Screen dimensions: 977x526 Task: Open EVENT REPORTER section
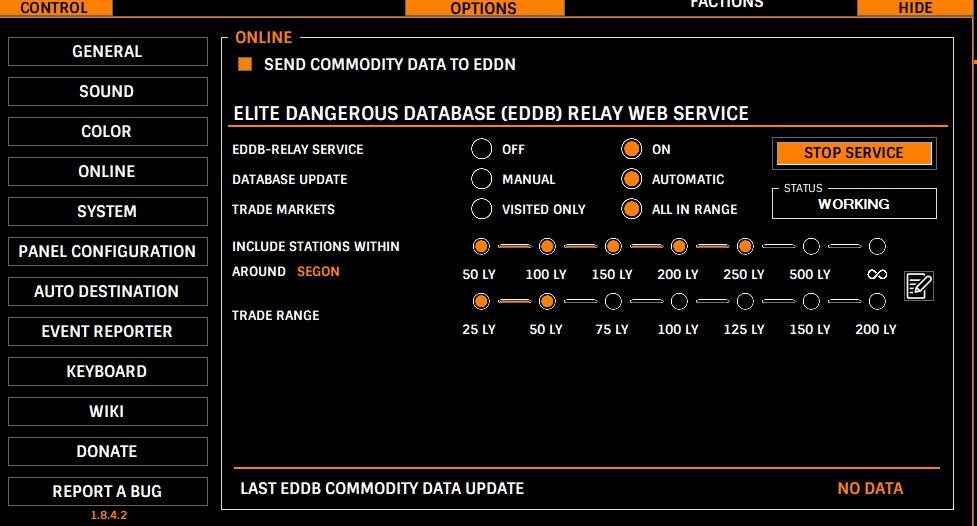[x=108, y=332]
